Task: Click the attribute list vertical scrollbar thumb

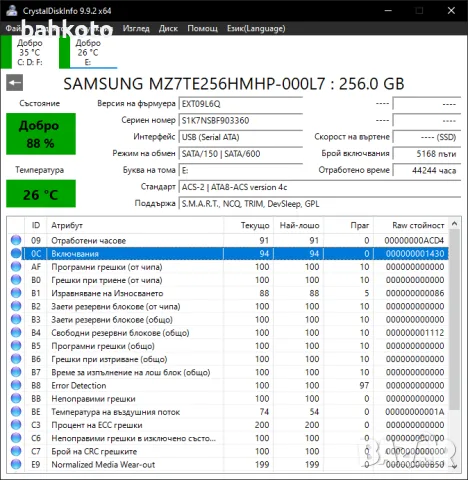Action: (x=454, y=319)
